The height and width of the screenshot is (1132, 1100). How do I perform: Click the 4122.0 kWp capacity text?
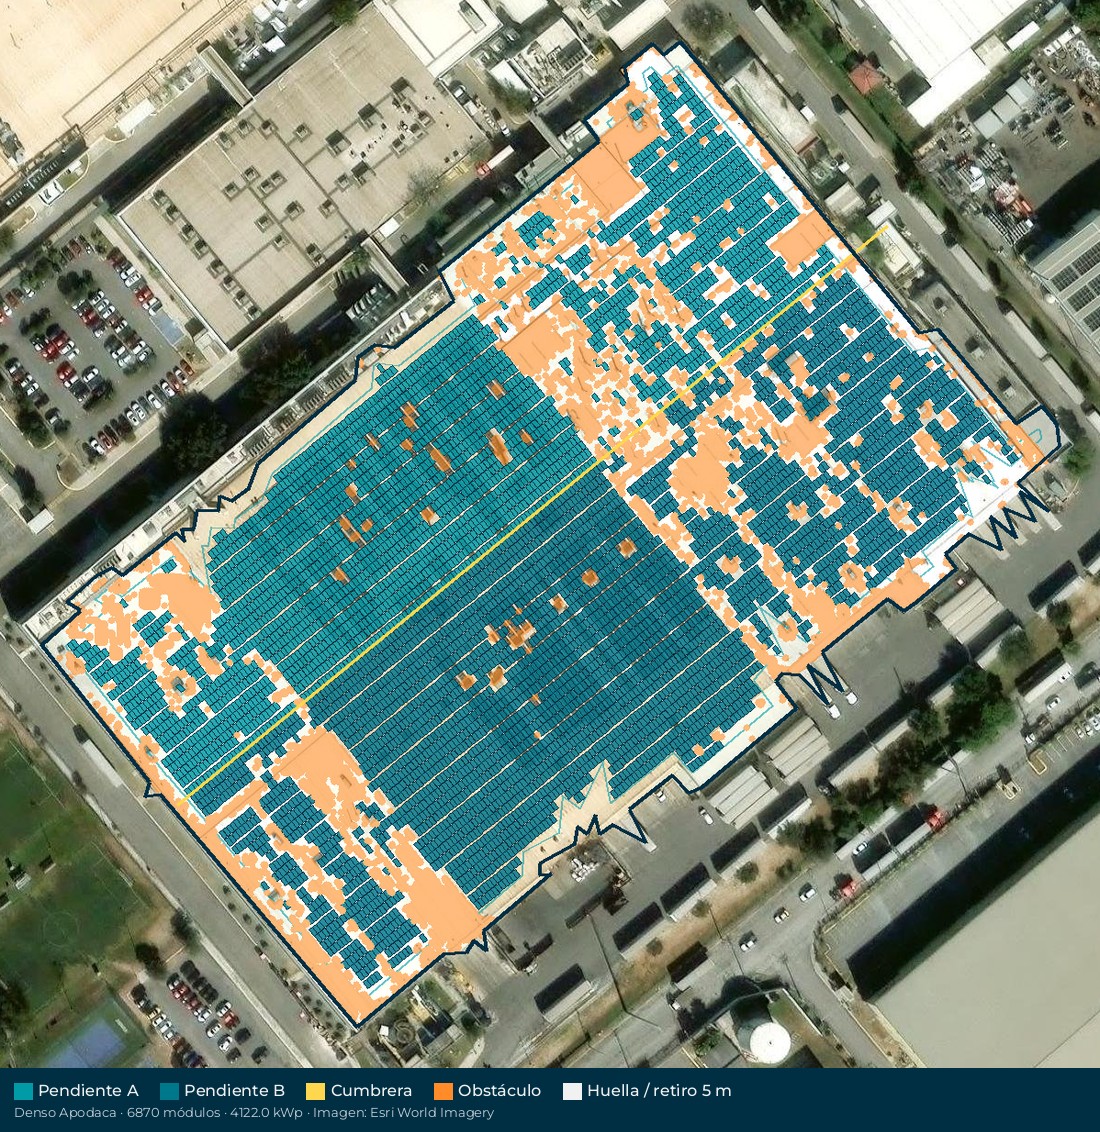(x=266, y=1113)
